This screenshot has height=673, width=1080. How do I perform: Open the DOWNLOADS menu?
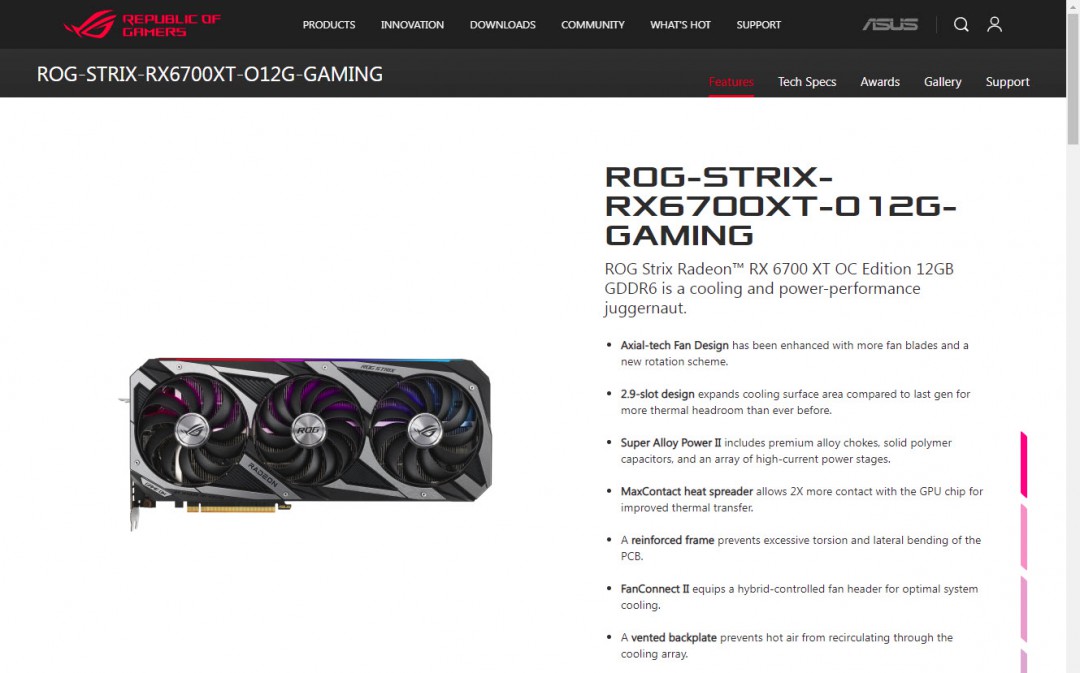click(502, 25)
